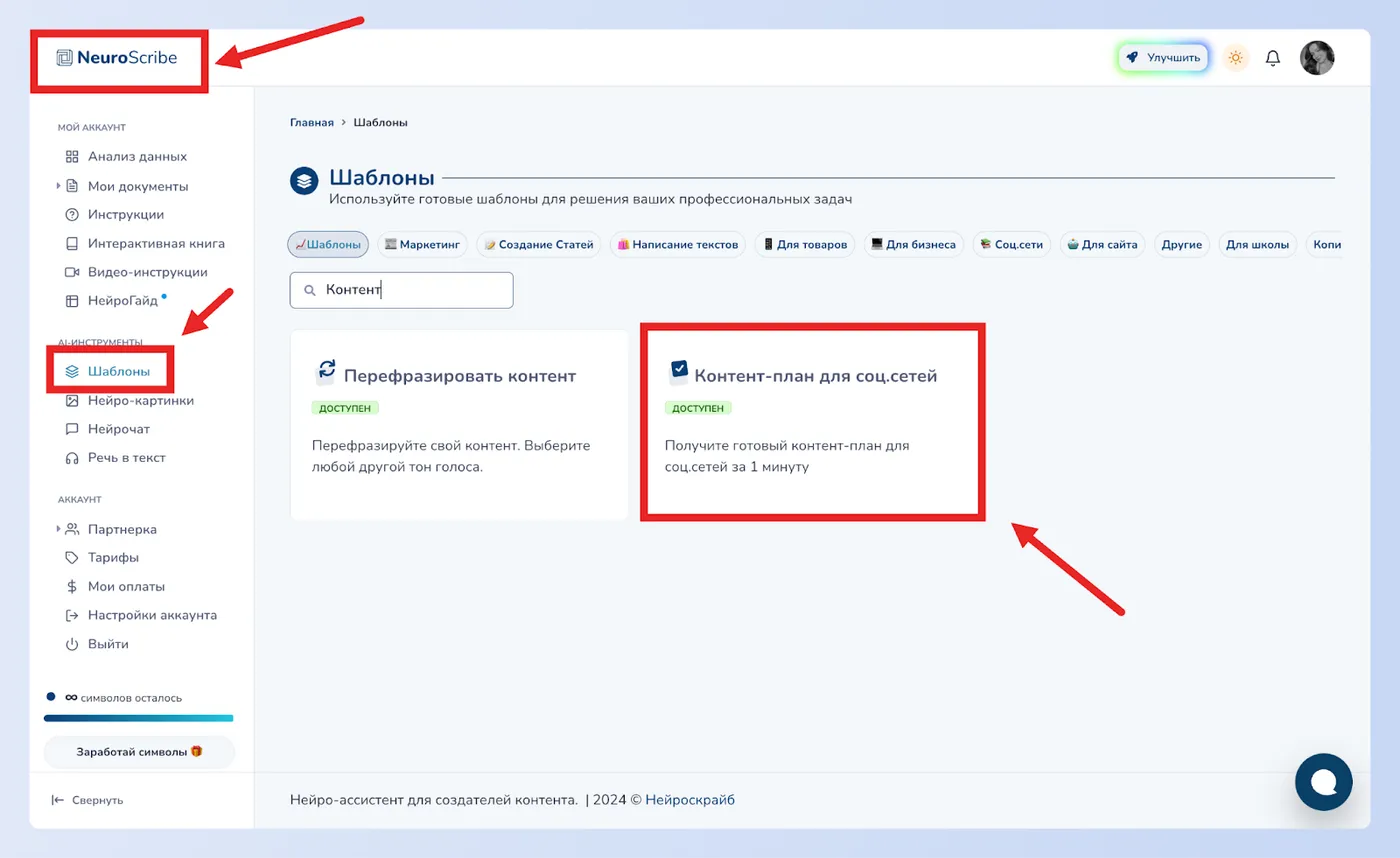The height and width of the screenshot is (858, 1400).
Task: Open НейроГайд in the sidebar
Action: pos(112,301)
